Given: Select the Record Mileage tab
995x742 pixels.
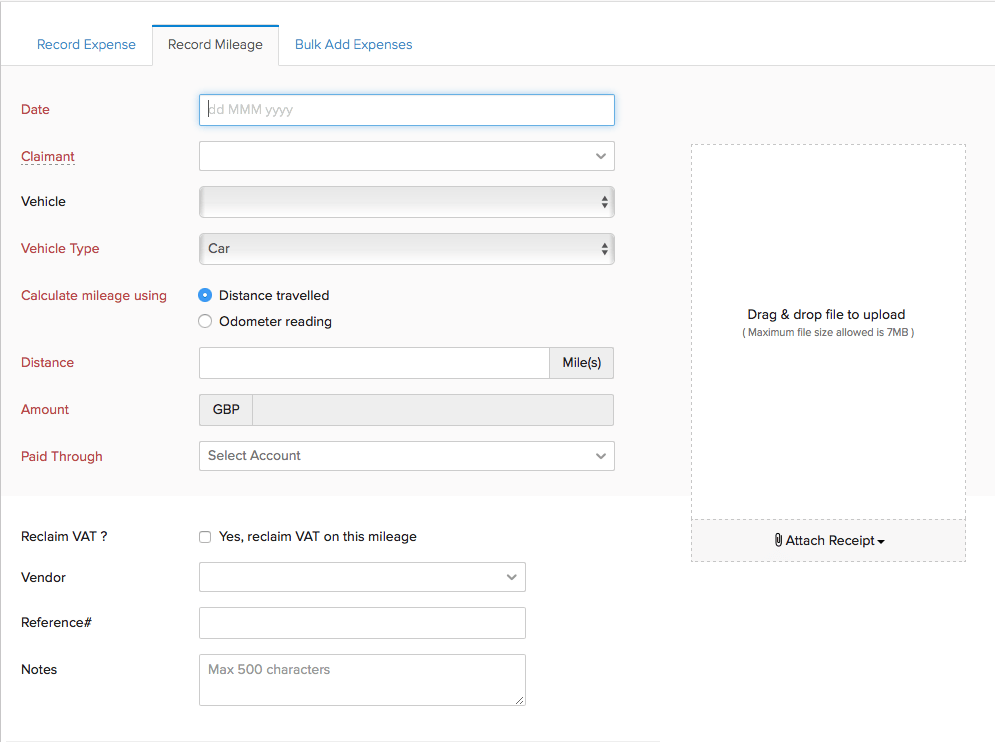Looking at the screenshot, I should [215, 45].
